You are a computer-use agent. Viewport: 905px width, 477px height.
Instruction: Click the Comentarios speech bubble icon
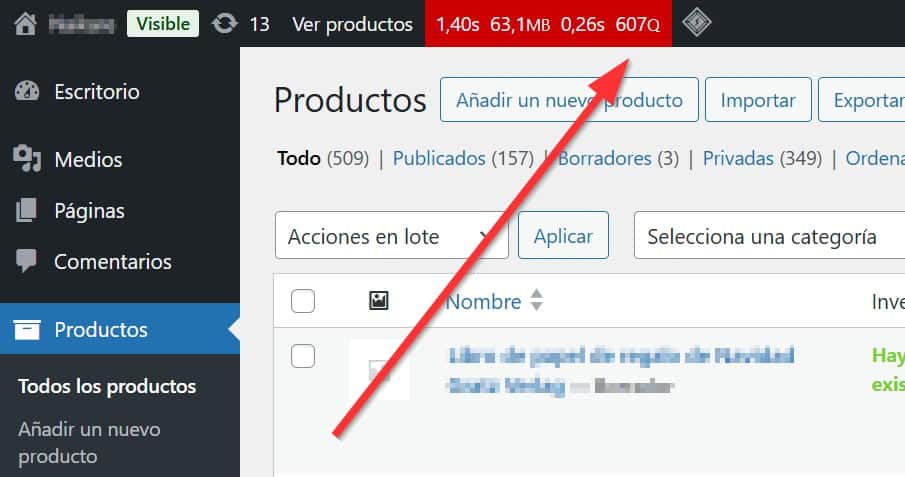(27, 261)
